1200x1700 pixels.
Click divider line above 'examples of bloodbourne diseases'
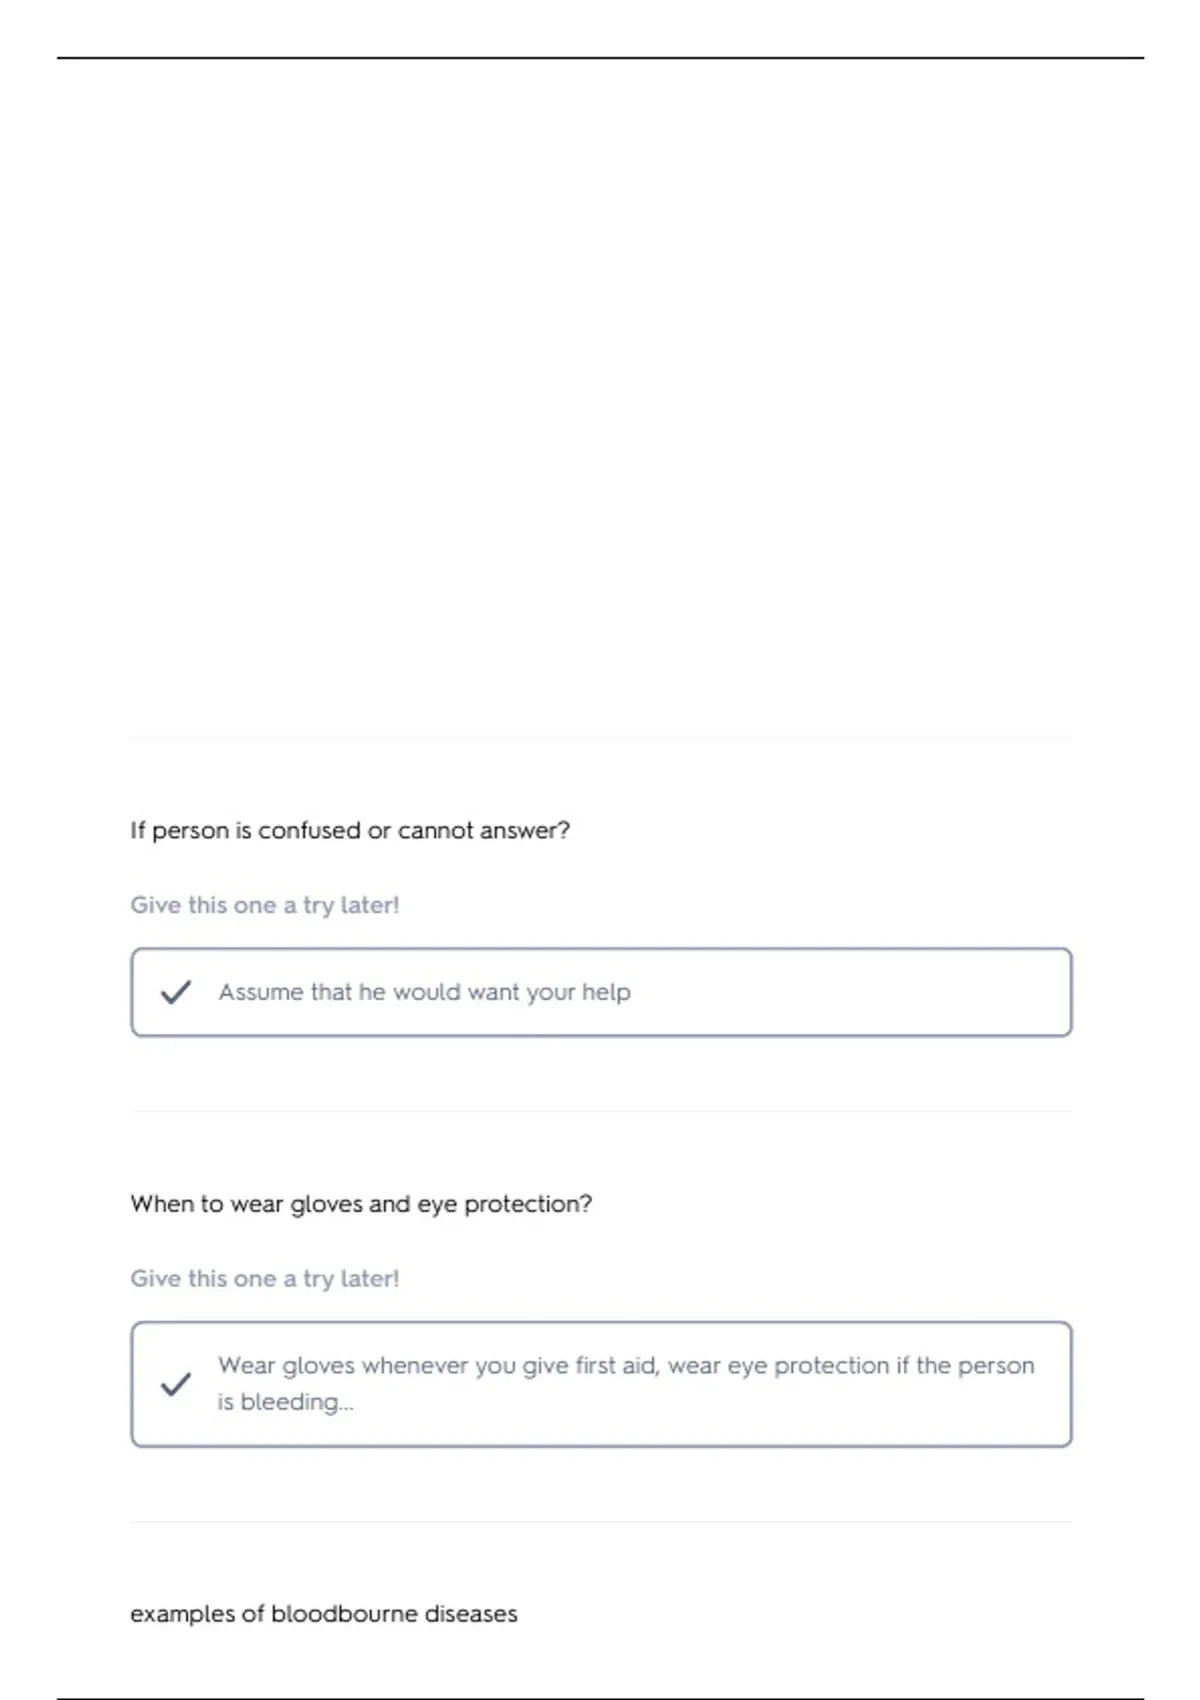point(601,1522)
